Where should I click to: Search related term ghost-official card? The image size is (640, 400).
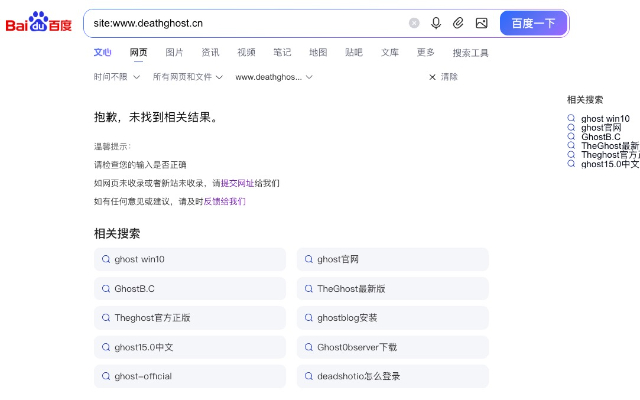[190, 376]
